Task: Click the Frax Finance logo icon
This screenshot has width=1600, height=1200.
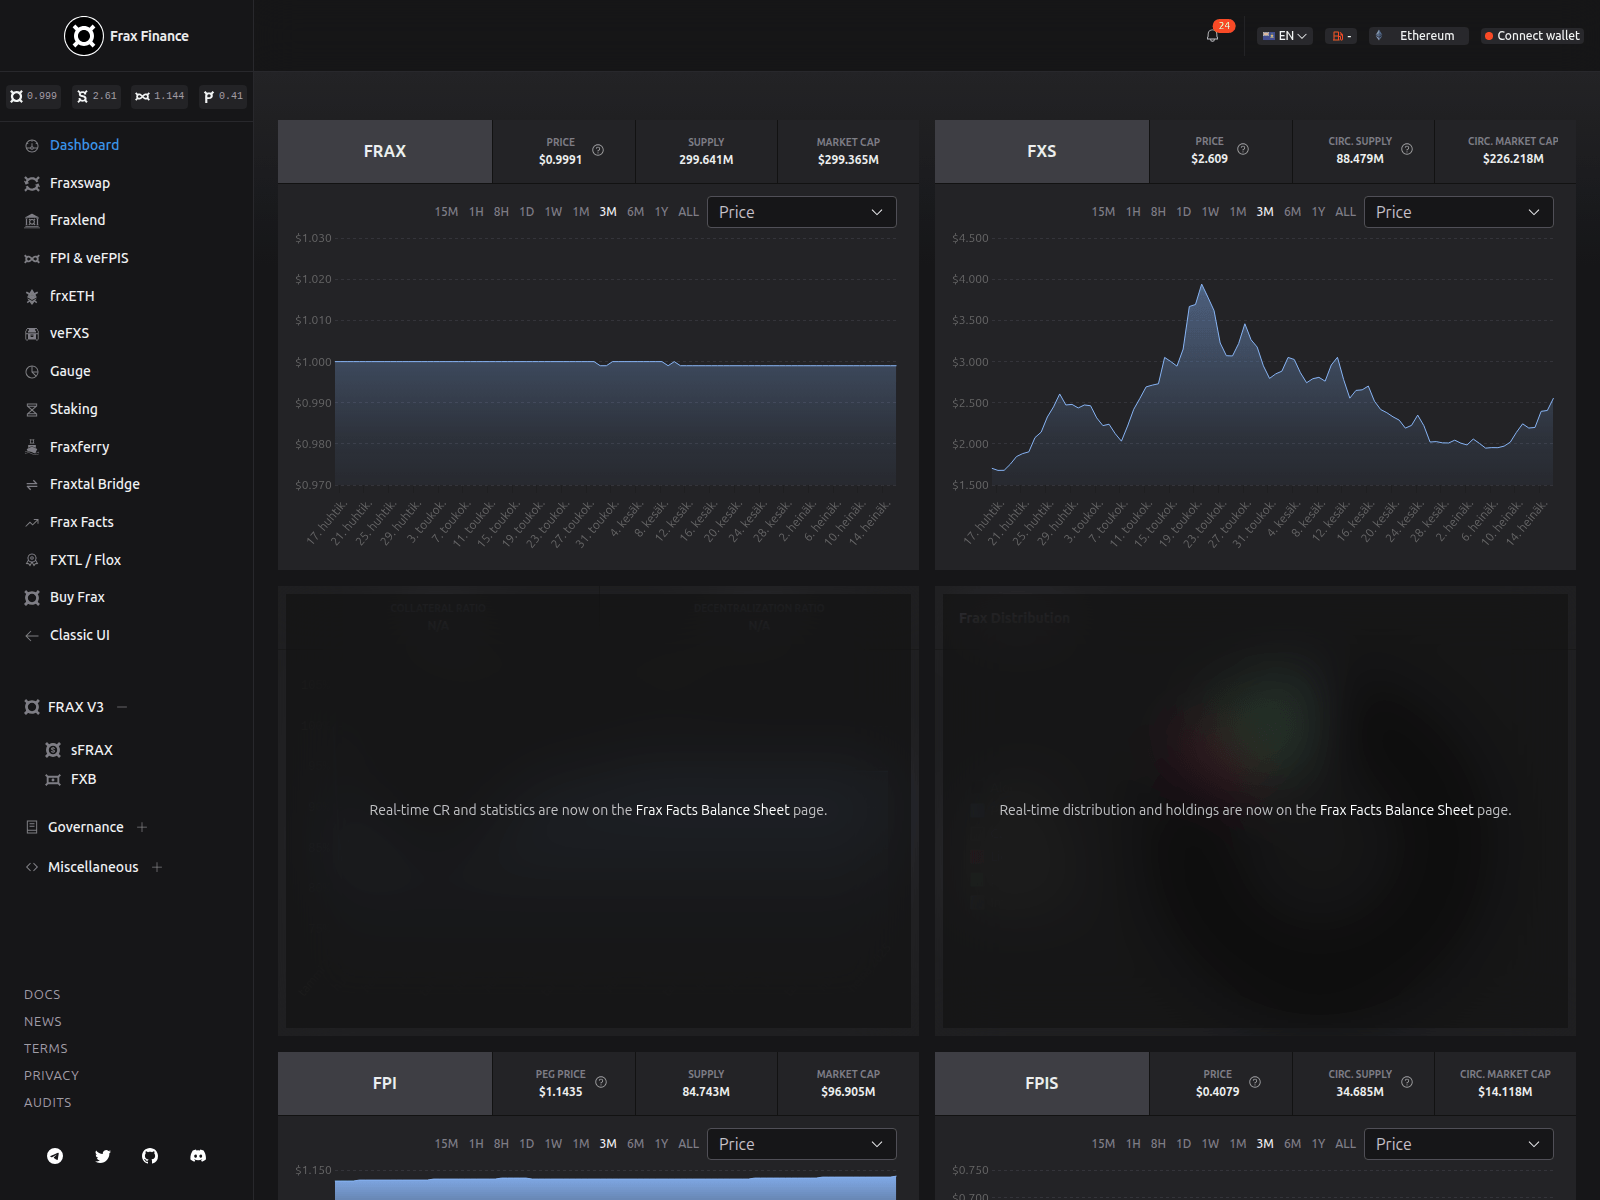Action: [84, 36]
